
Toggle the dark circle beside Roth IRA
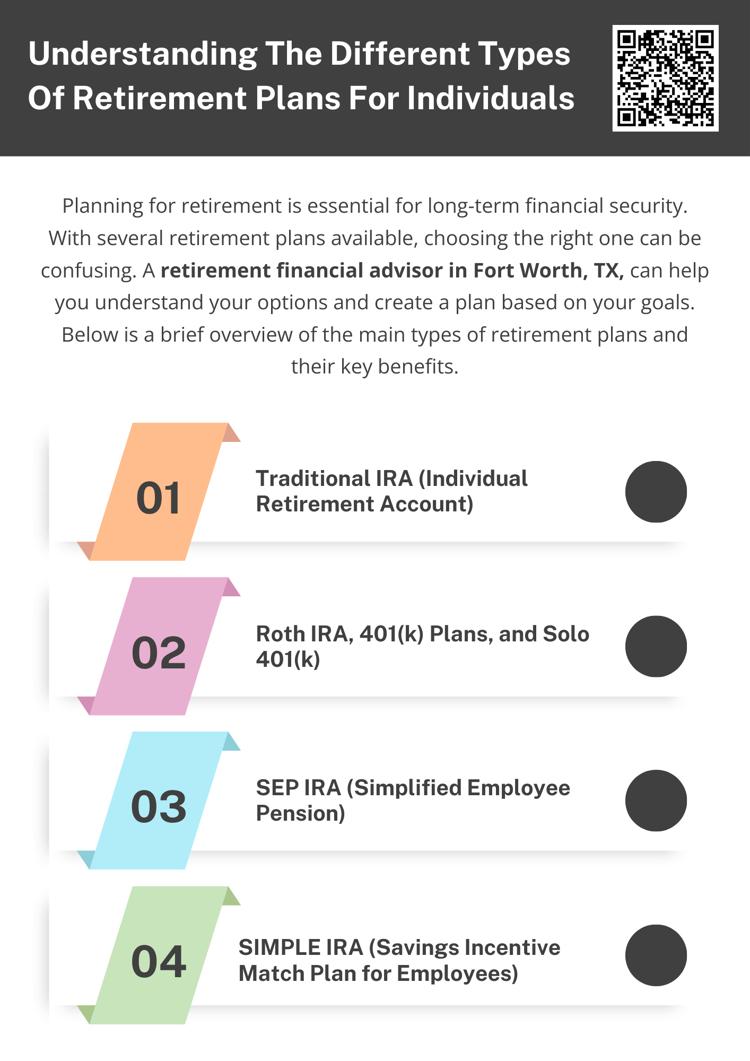pos(656,646)
